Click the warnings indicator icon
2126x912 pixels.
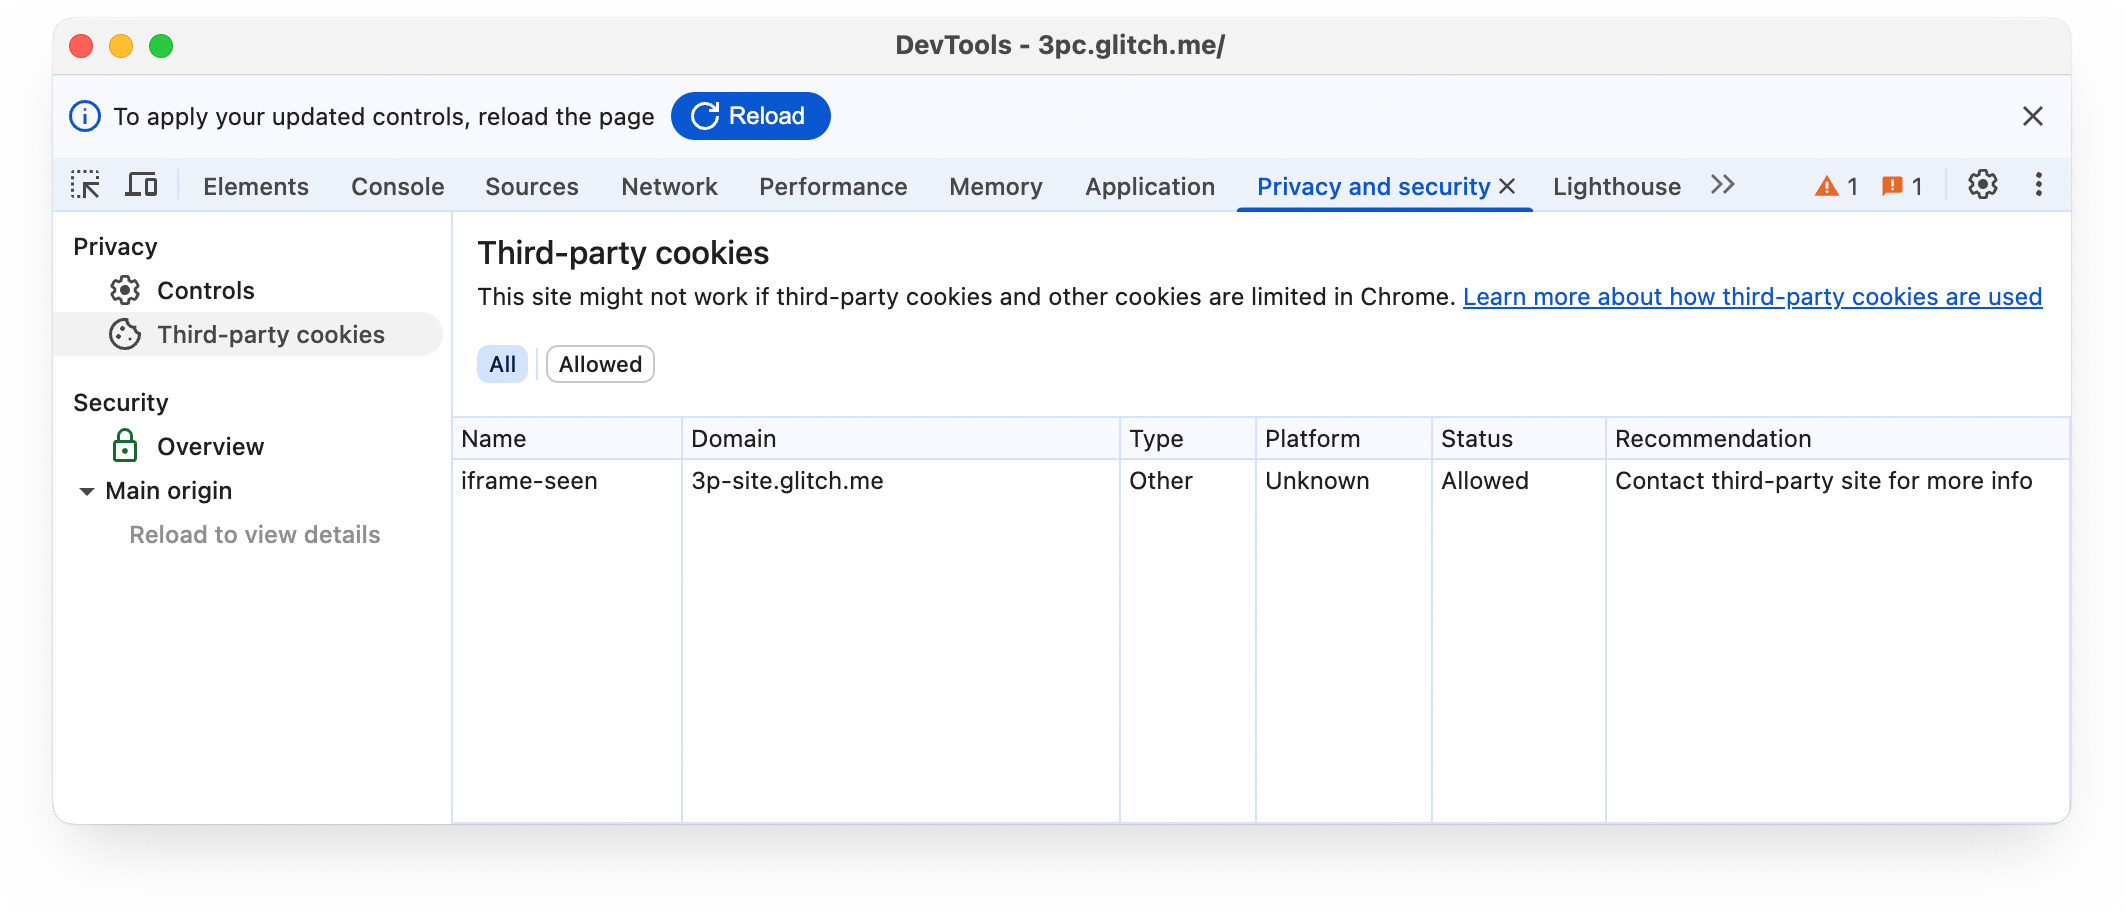pyautogui.click(x=1827, y=185)
